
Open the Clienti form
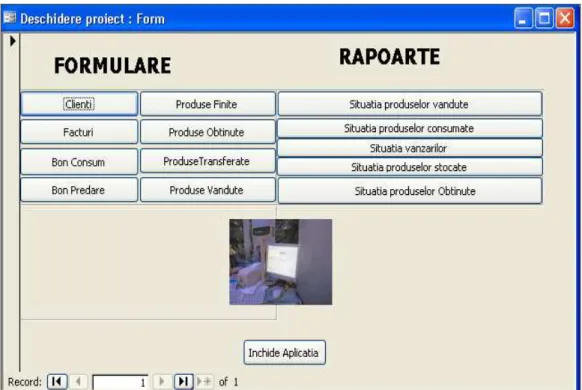[79, 104]
